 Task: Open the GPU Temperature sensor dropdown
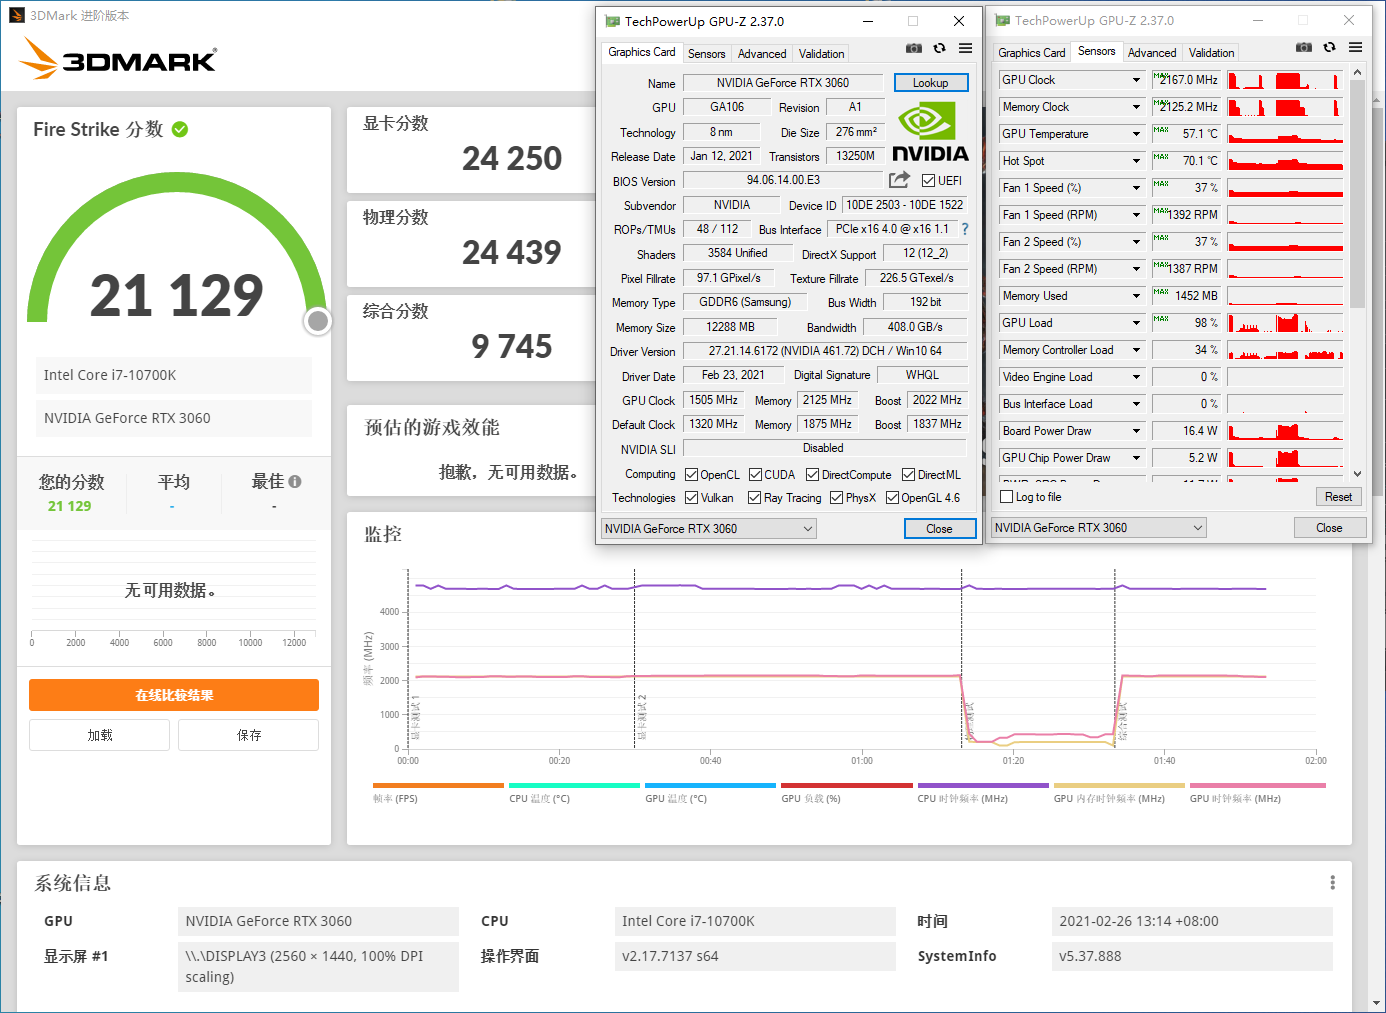[x=1136, y=134]
